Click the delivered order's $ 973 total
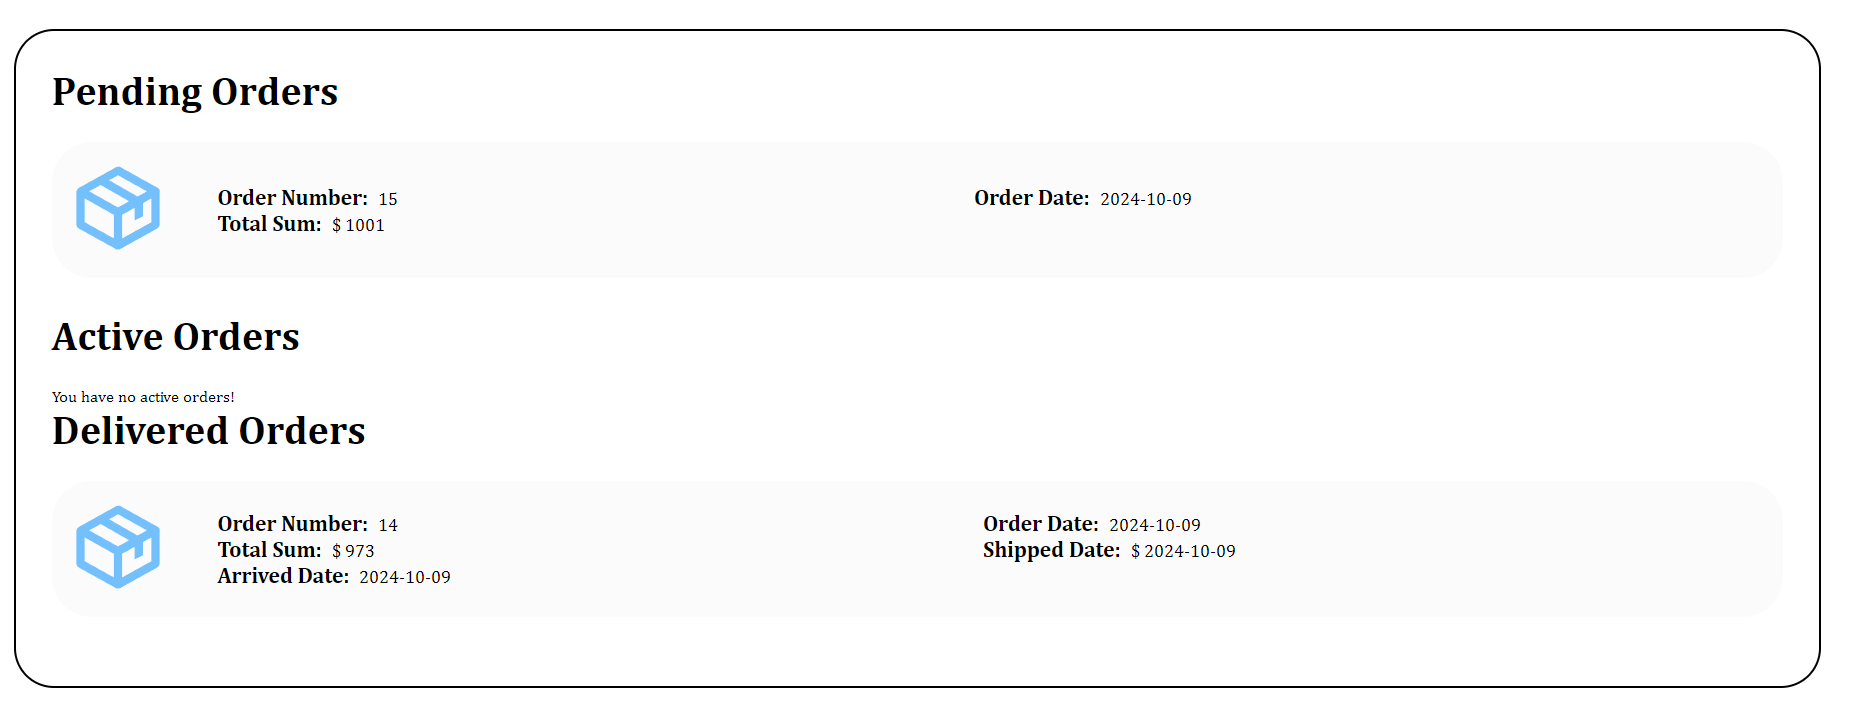This screenshot has height=723, width=1849. coord(353,551)
